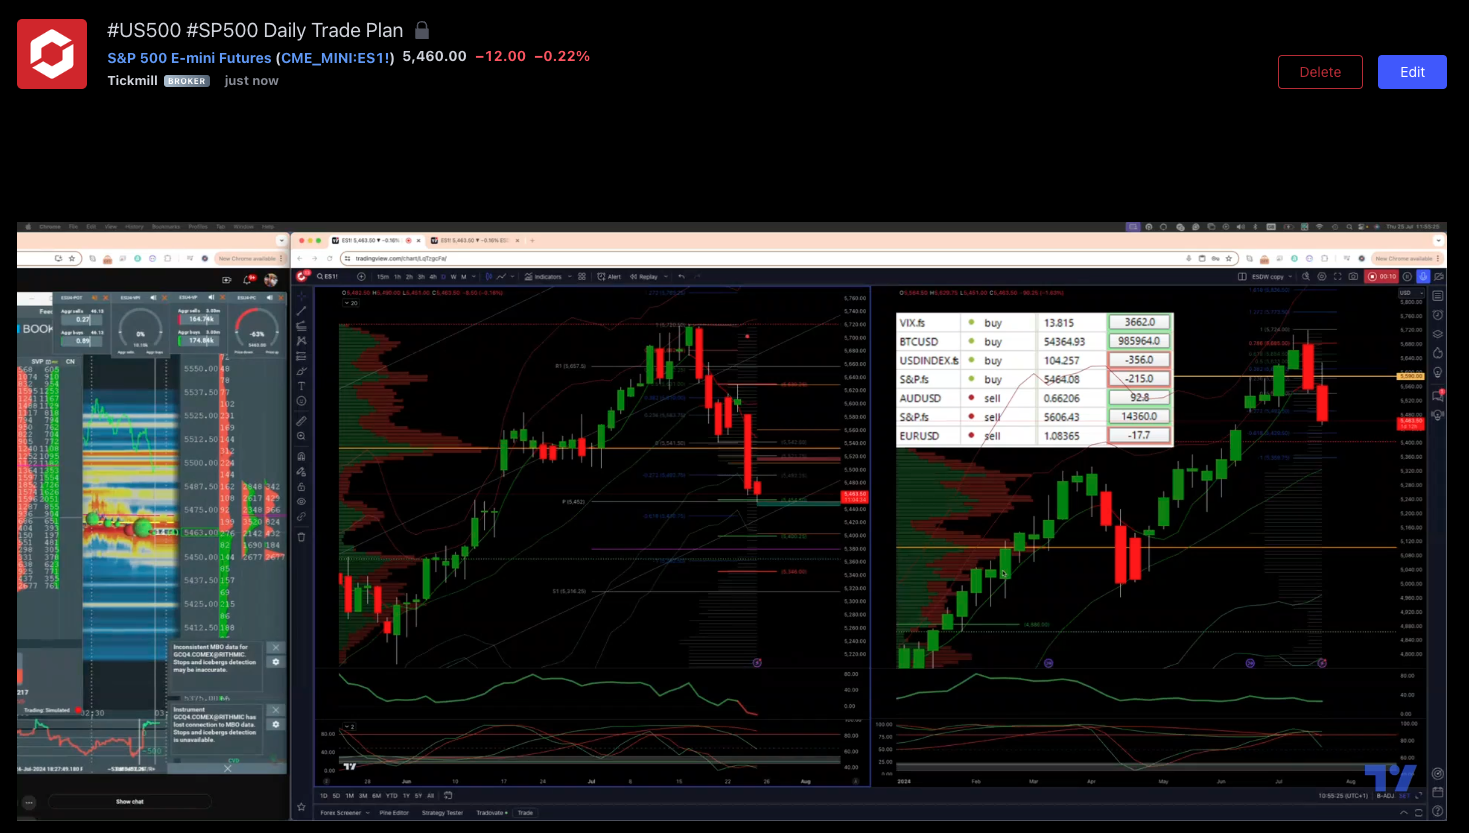Toggle the crossed-out camera button

coord(1439,277)
